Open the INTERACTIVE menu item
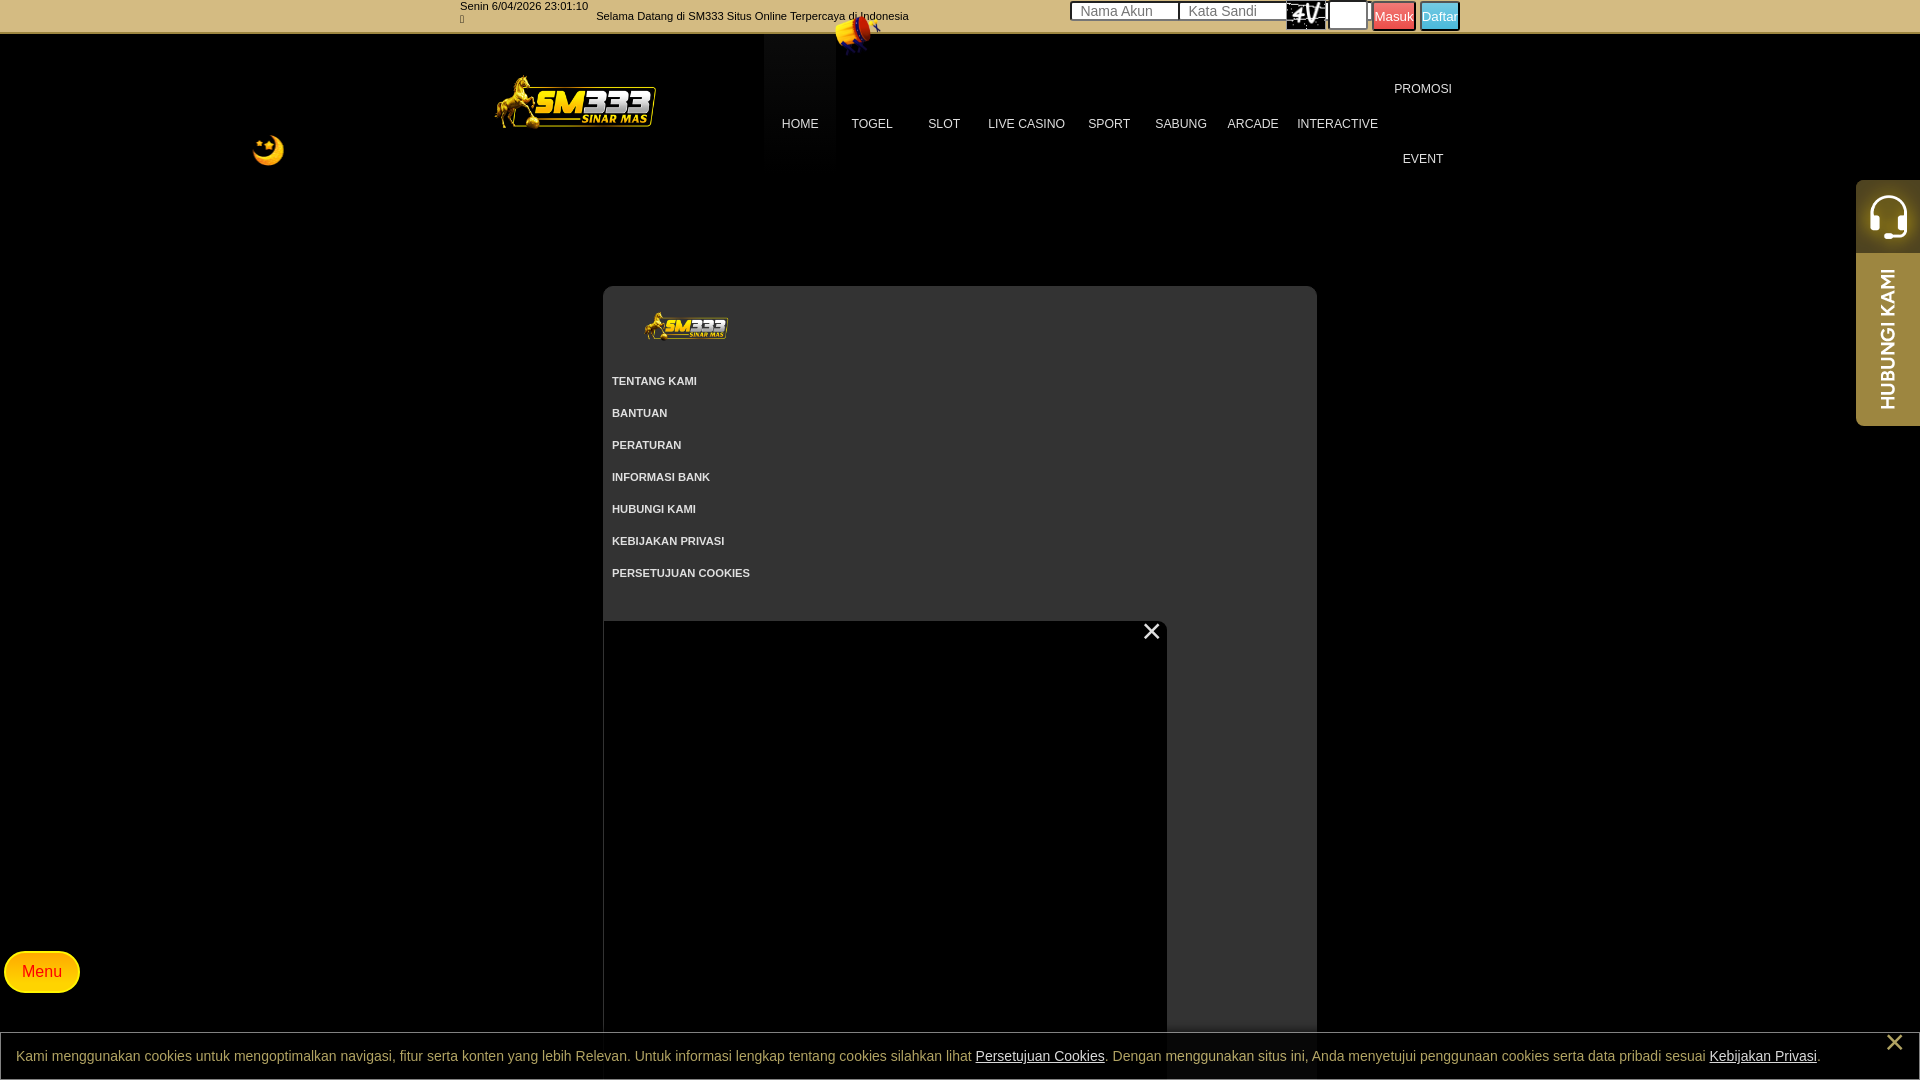 pos(1337,124)
